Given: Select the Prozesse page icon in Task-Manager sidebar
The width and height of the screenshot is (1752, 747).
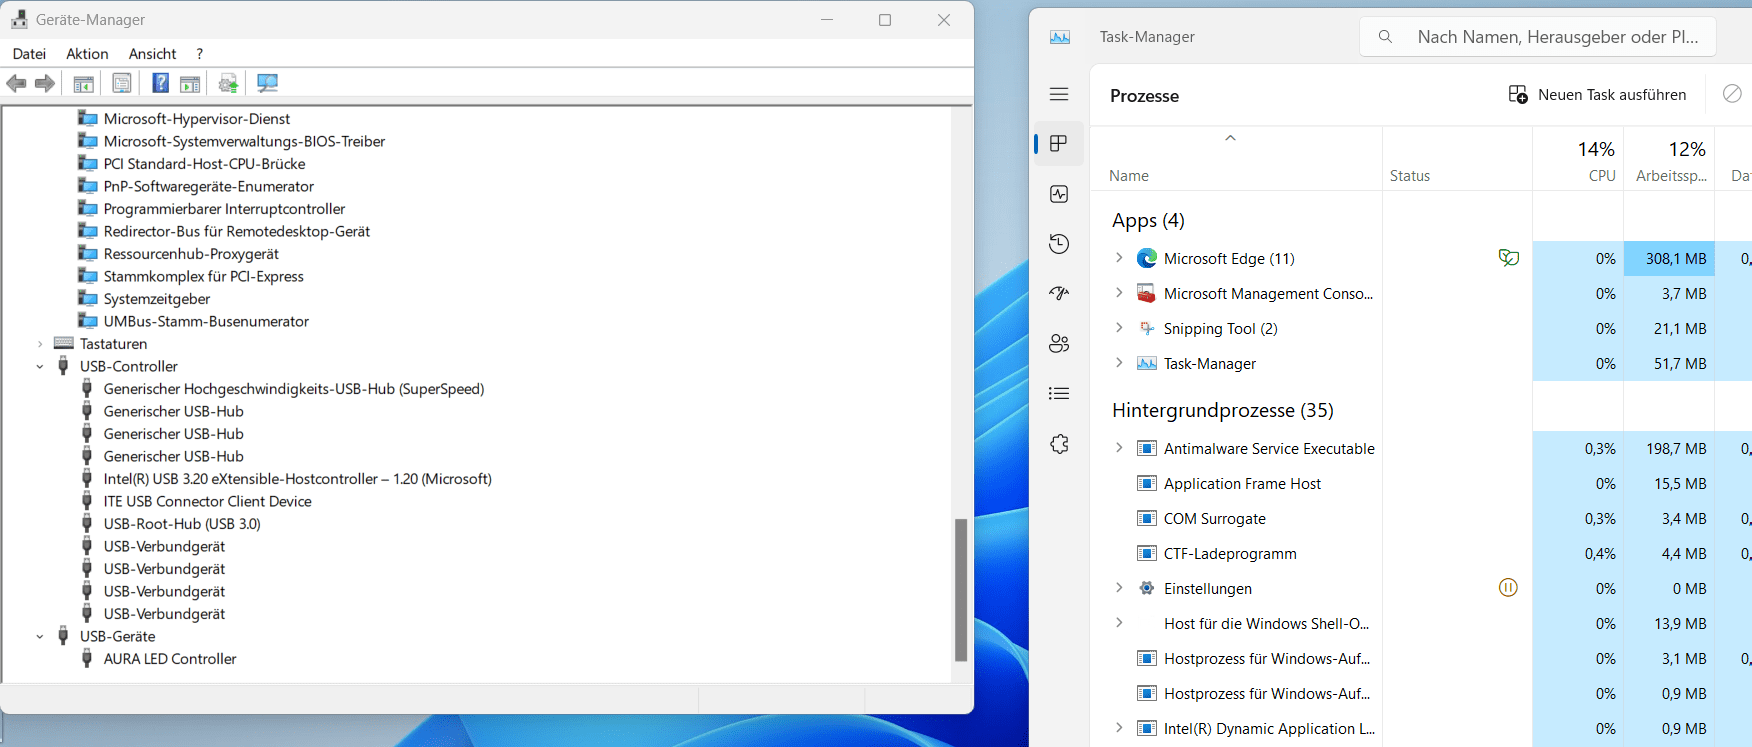Looking at the screenshot, I should pos(1059,144).
